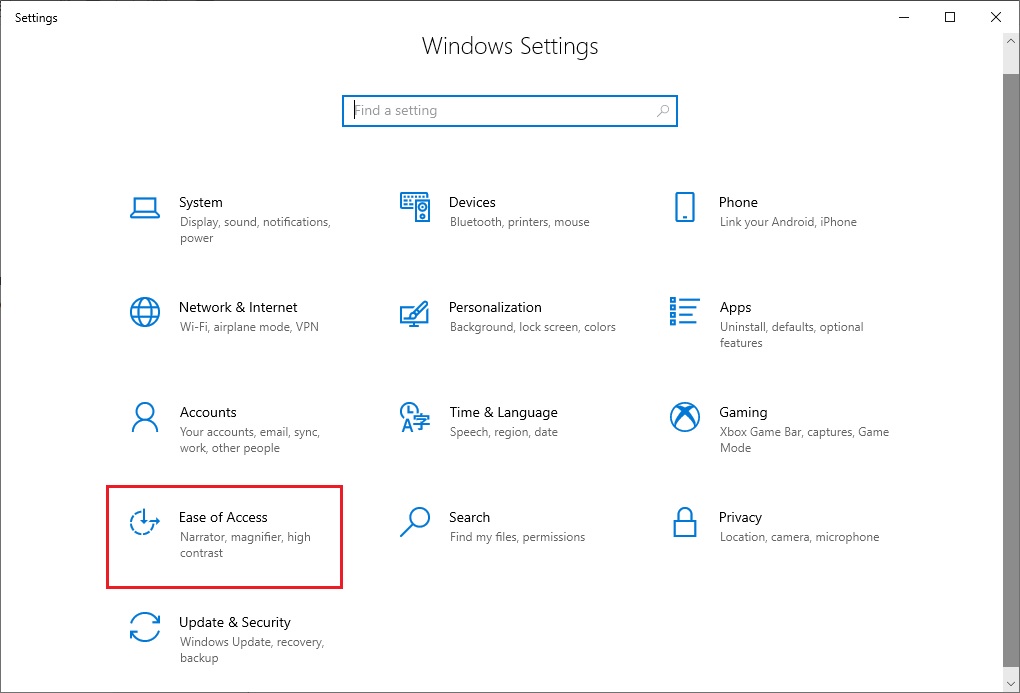Open Apps using its list icon
Image resolution: width=1020 pixels, height=693 pixels.
coord(684,312)
